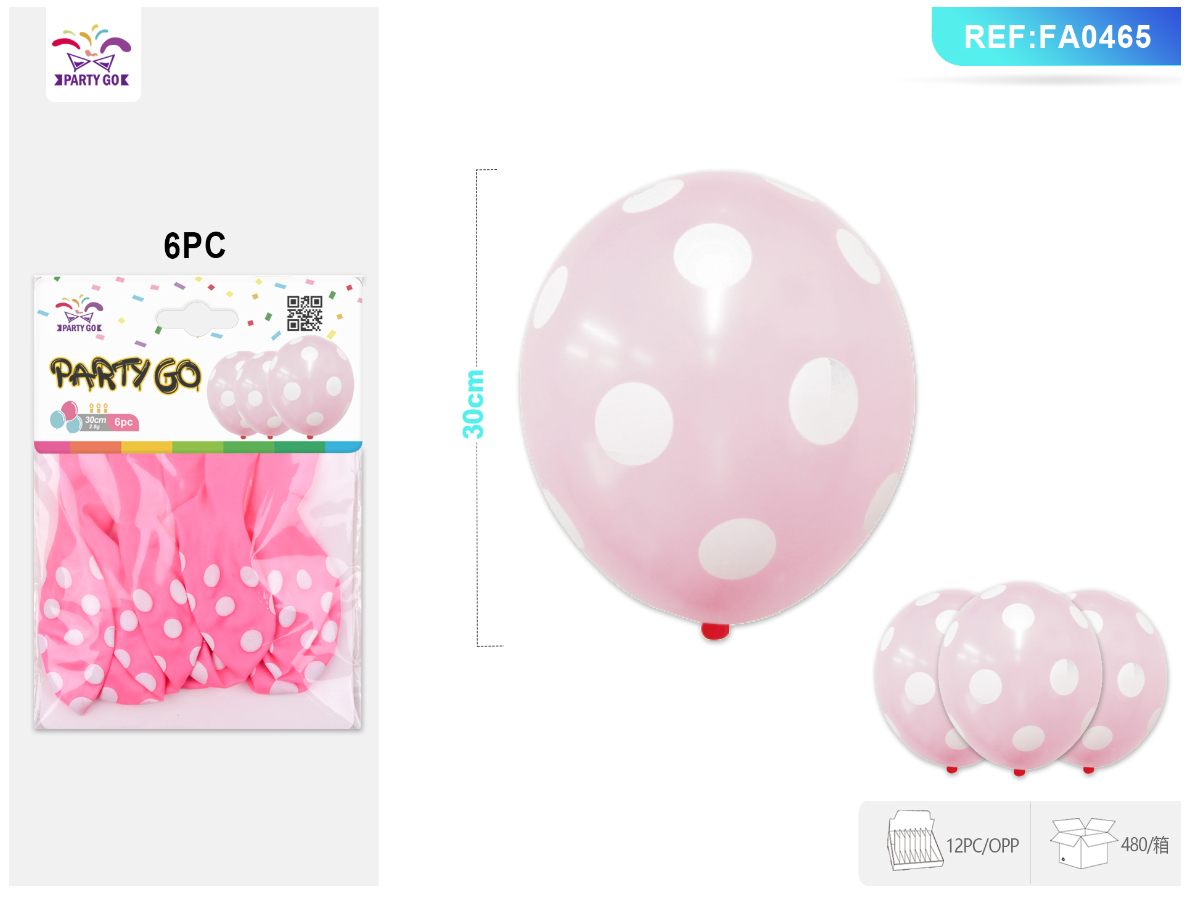The image size is (1200, 900).
Task: Click the rainbow color stripe on package
Action: pyautogui.click(x=198, y=446)
